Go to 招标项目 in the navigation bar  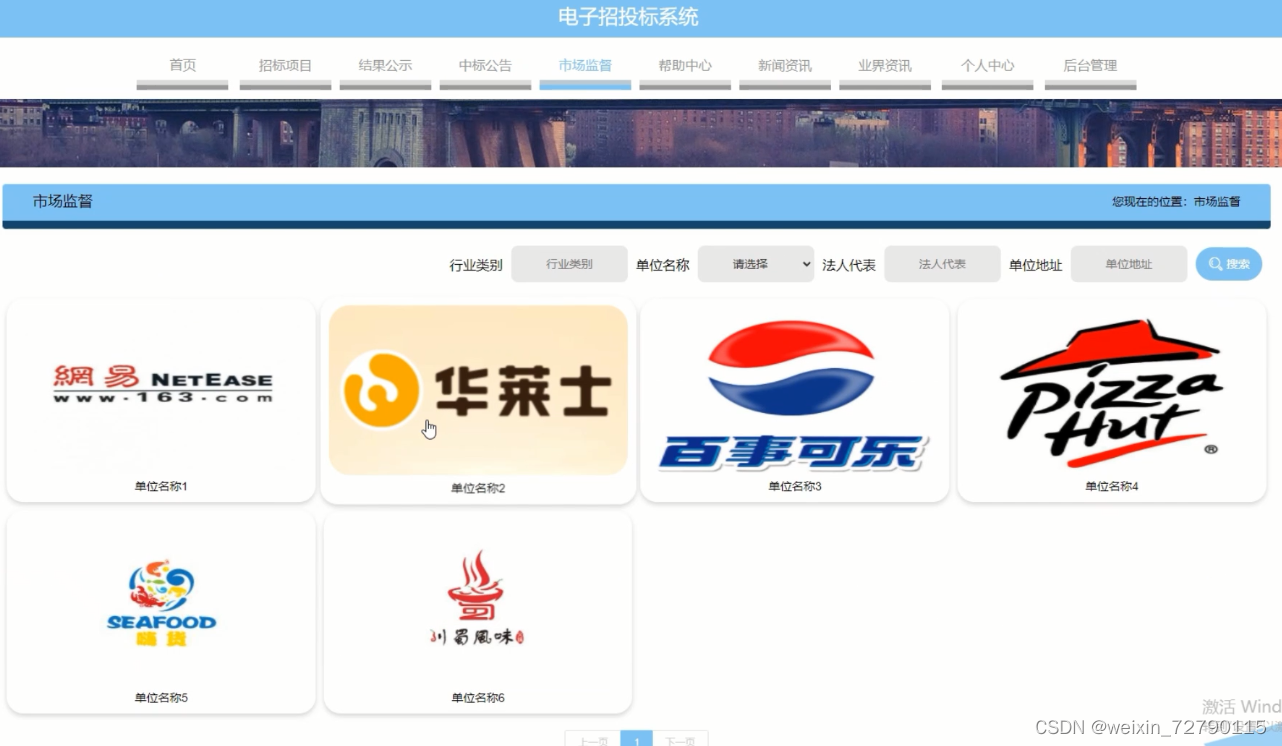(x=285, y=66)
